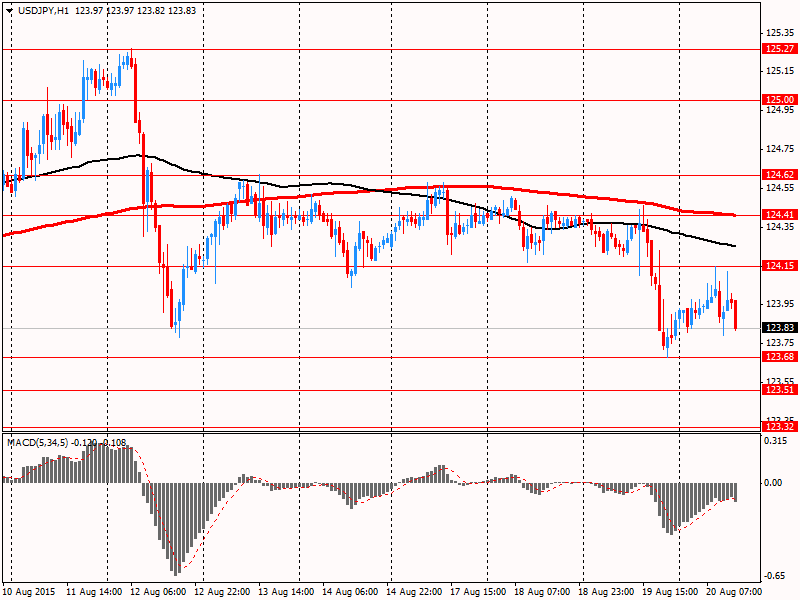This screenshot has width=800, height=600.
Task: Select the 124.62 red price level label
Action: tap(780, 175)
